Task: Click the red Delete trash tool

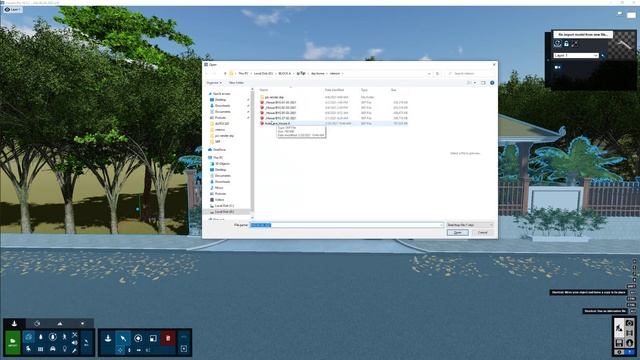Action: (x=168, y=338)
